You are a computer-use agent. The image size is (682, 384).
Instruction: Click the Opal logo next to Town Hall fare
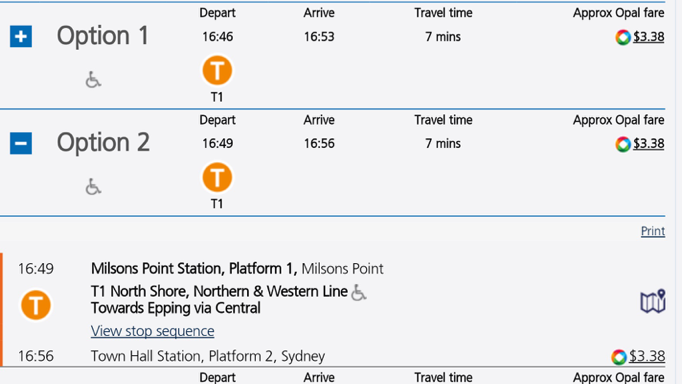[618, 357]
